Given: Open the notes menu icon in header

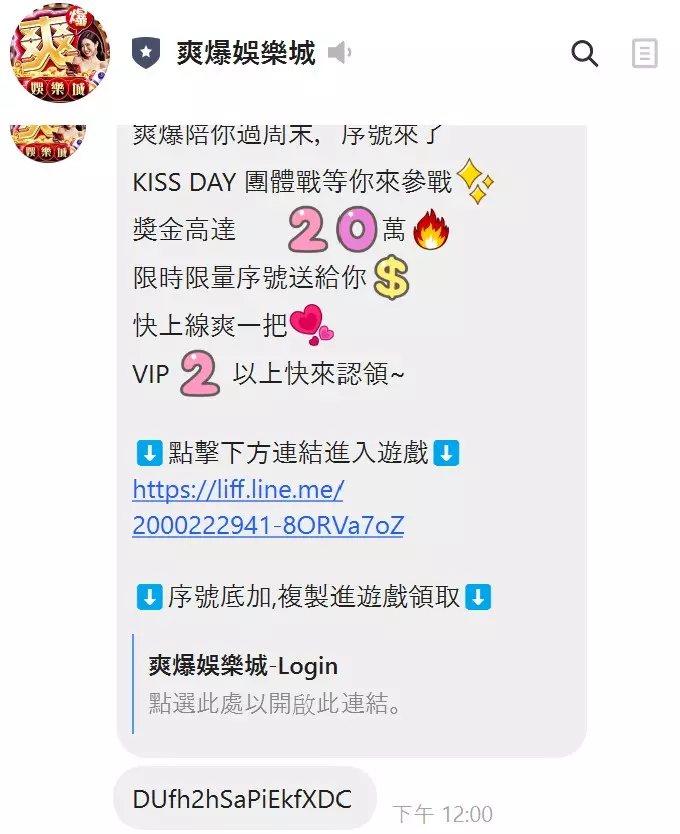Looking at the screenshot, I should (644, 53).
